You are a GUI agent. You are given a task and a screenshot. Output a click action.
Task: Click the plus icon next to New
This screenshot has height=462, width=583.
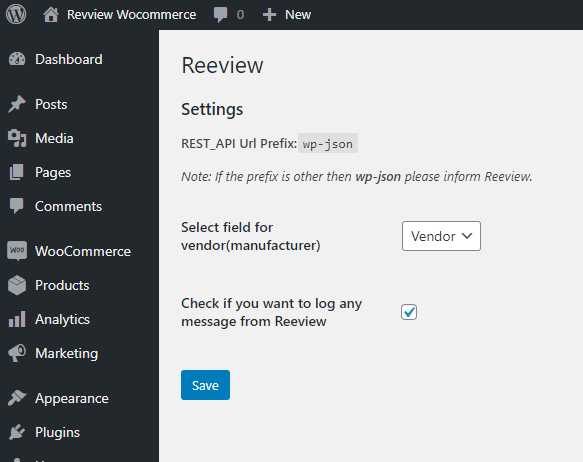tap(269, 15)
